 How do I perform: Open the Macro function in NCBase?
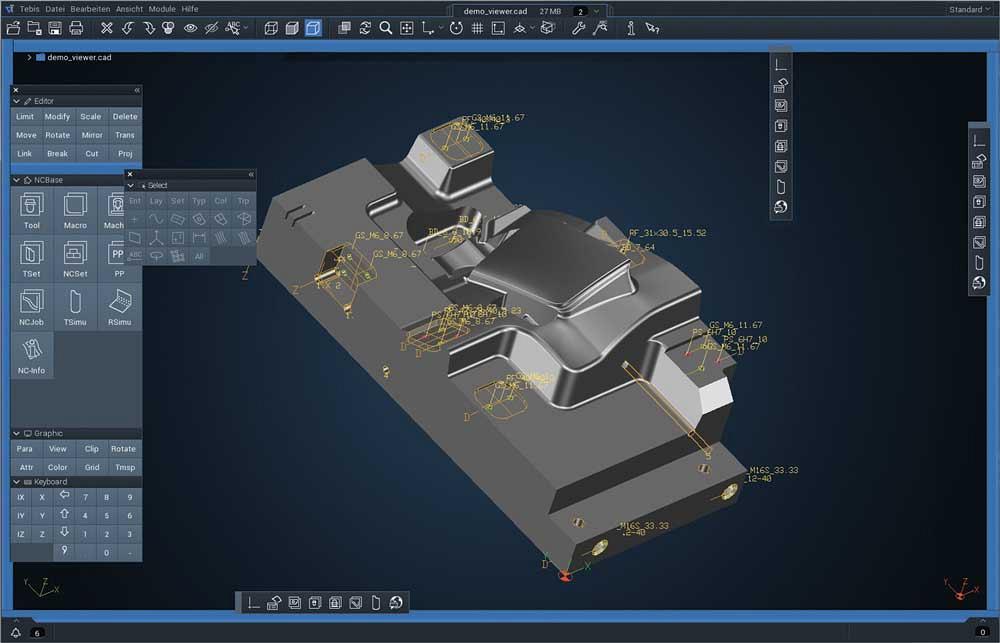coord(75,207)
